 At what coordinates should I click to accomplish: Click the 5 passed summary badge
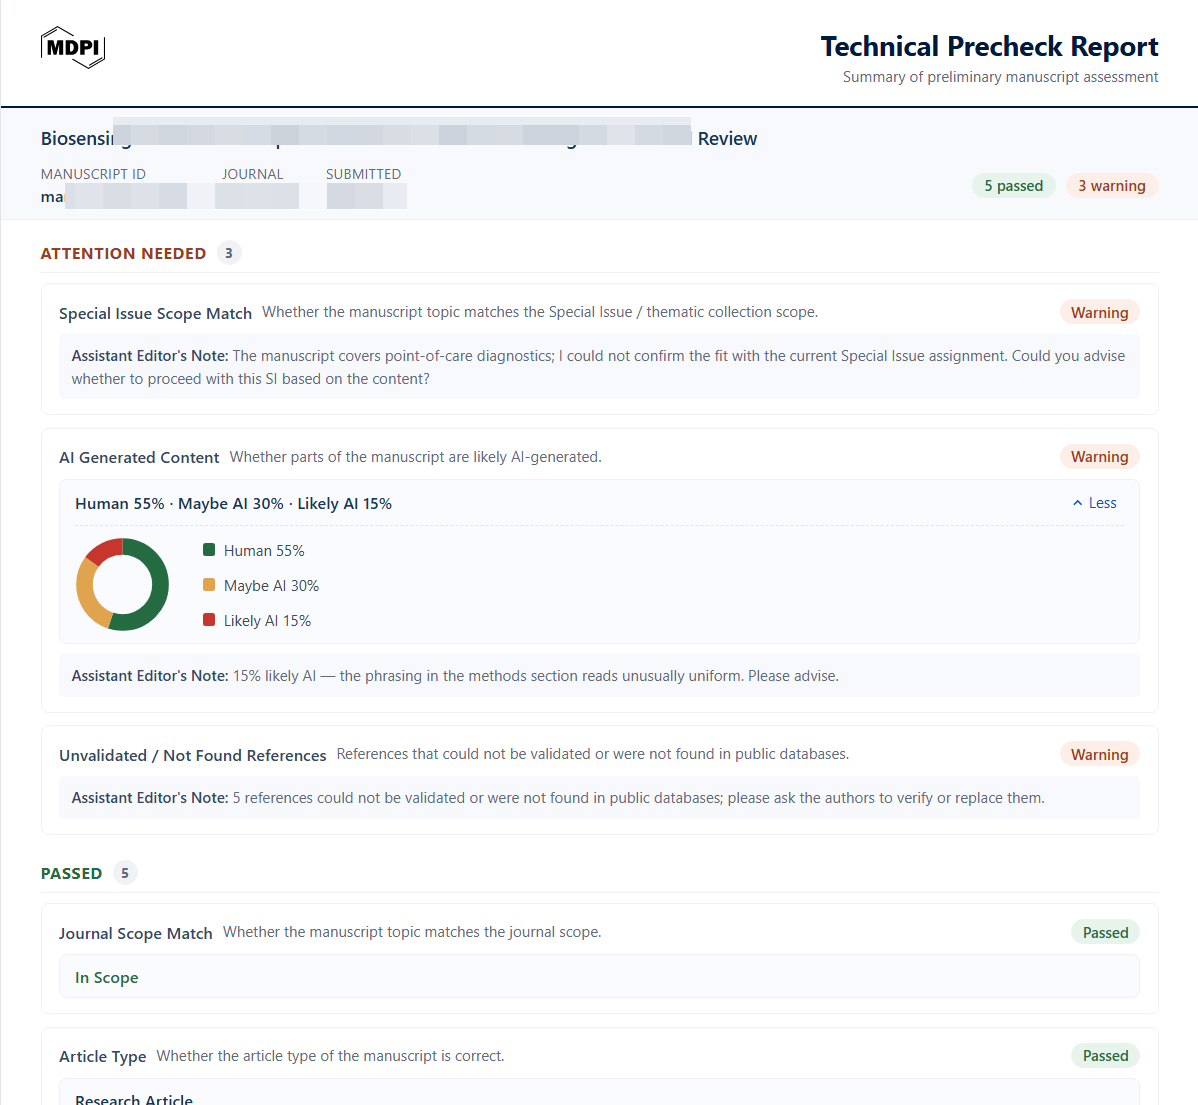pos(1013,186)
